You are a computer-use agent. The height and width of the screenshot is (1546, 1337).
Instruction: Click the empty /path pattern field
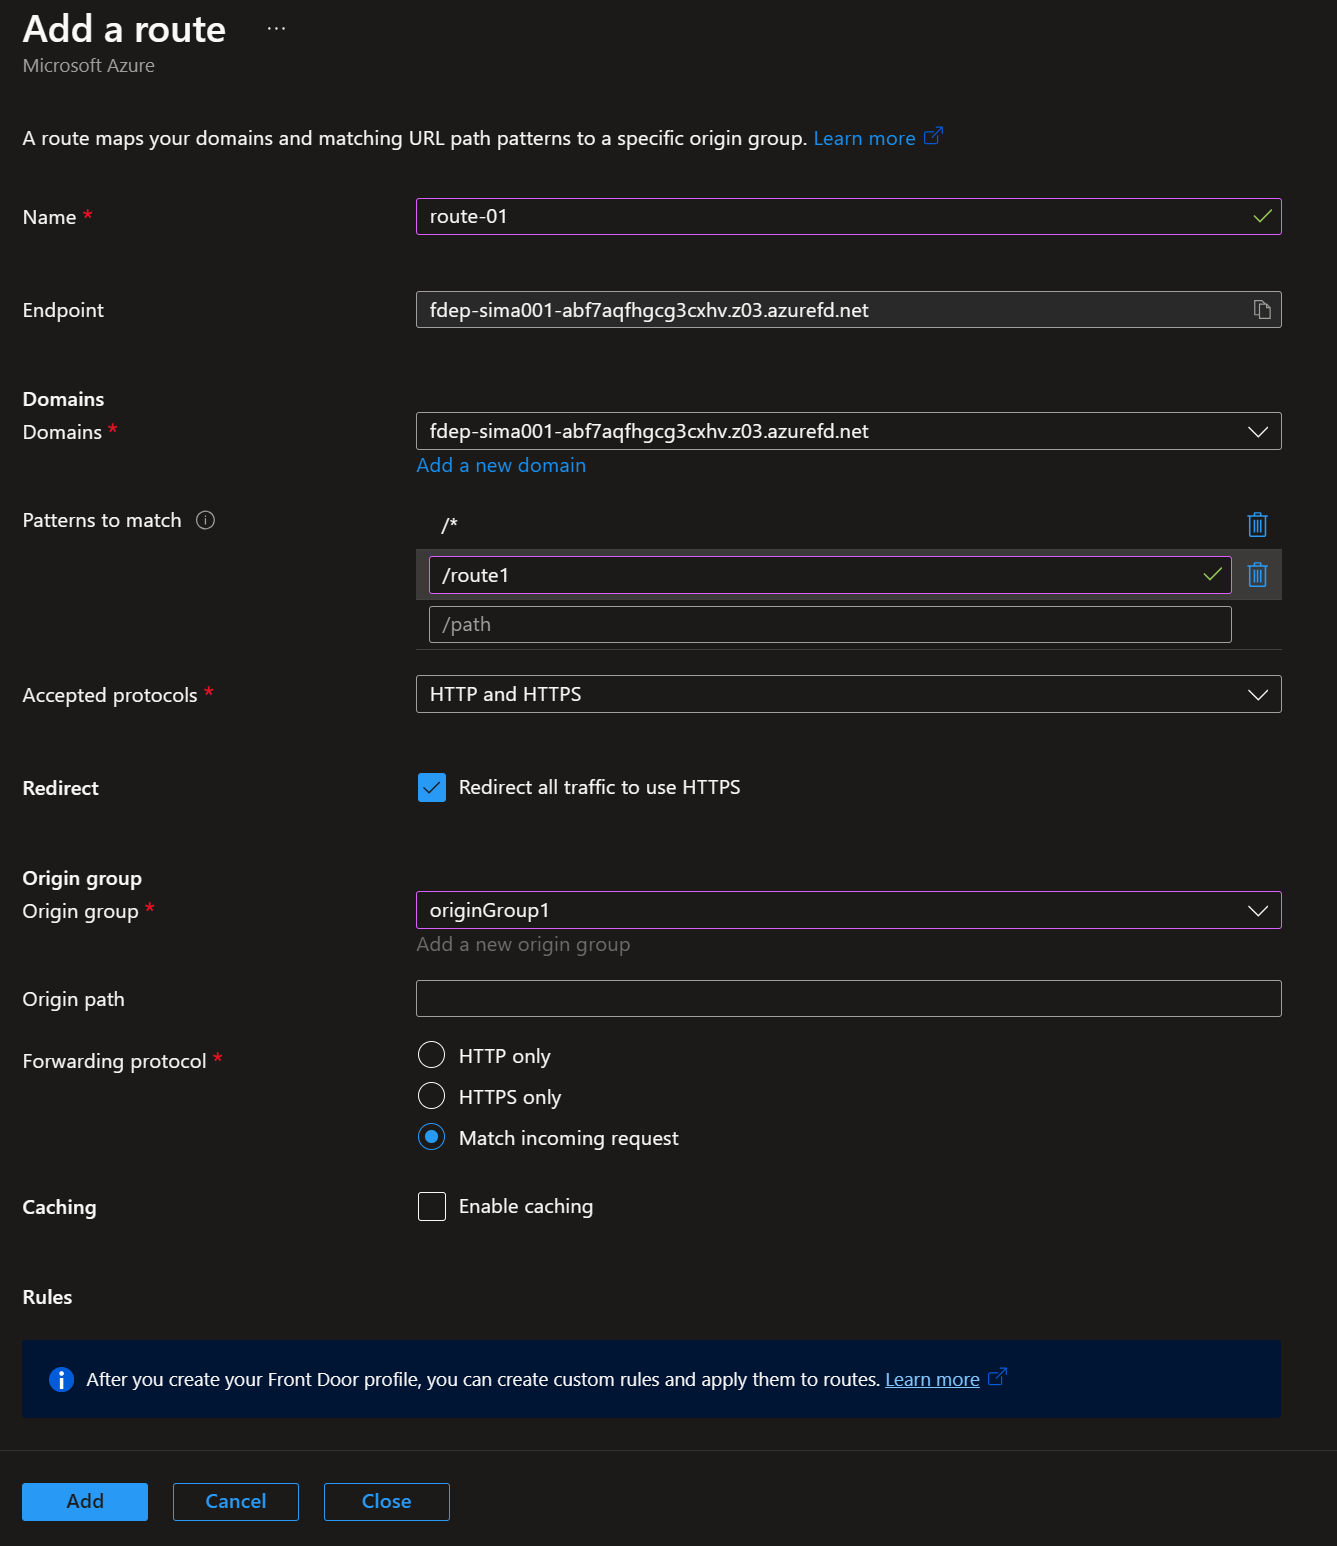(828, 624)
